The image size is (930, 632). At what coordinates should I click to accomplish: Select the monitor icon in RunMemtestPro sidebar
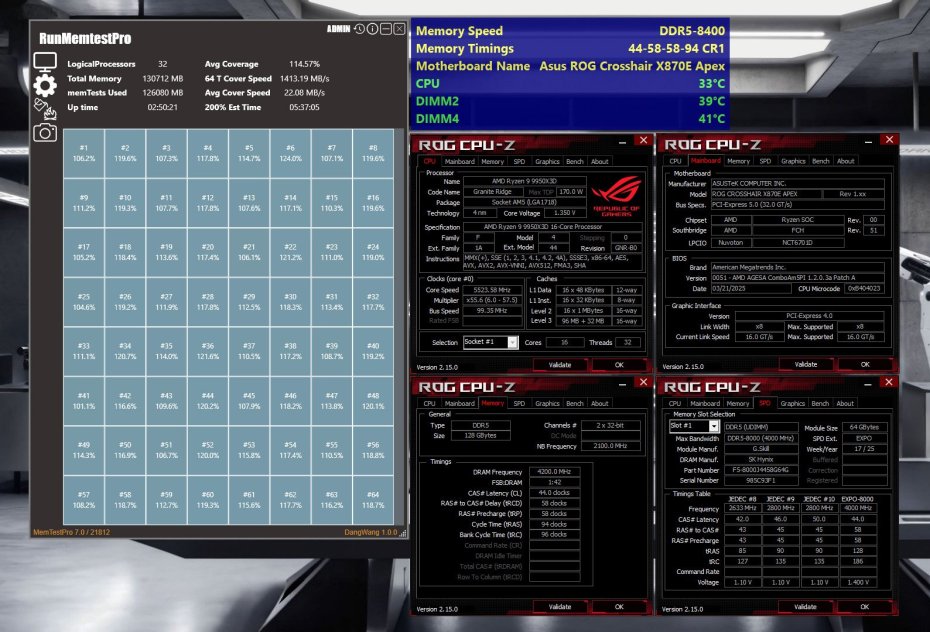(x=45, y=62)
